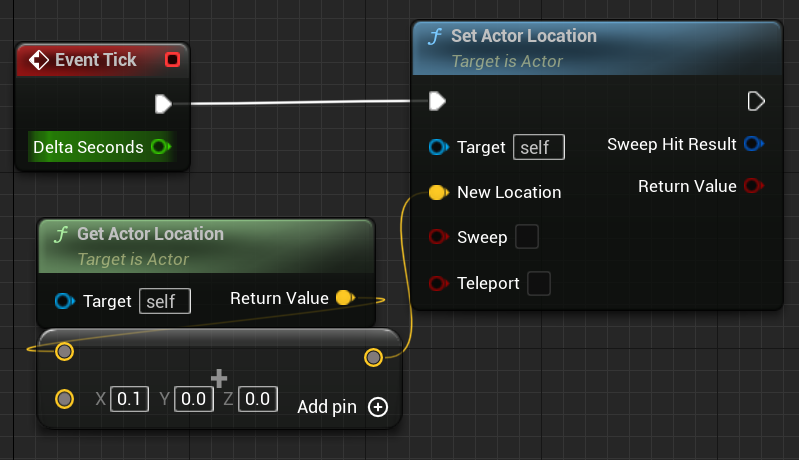Click Event Tick execution output pin
799x460 pixels.
point(163,104)
